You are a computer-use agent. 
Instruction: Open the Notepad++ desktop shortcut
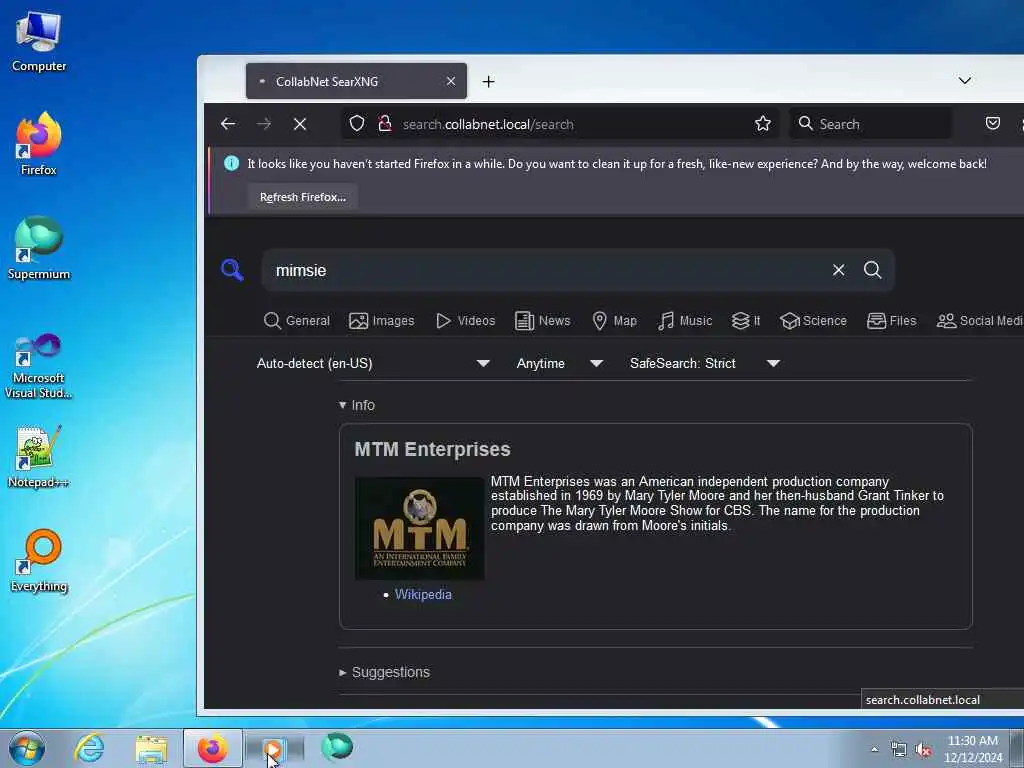tap(39, 457)
